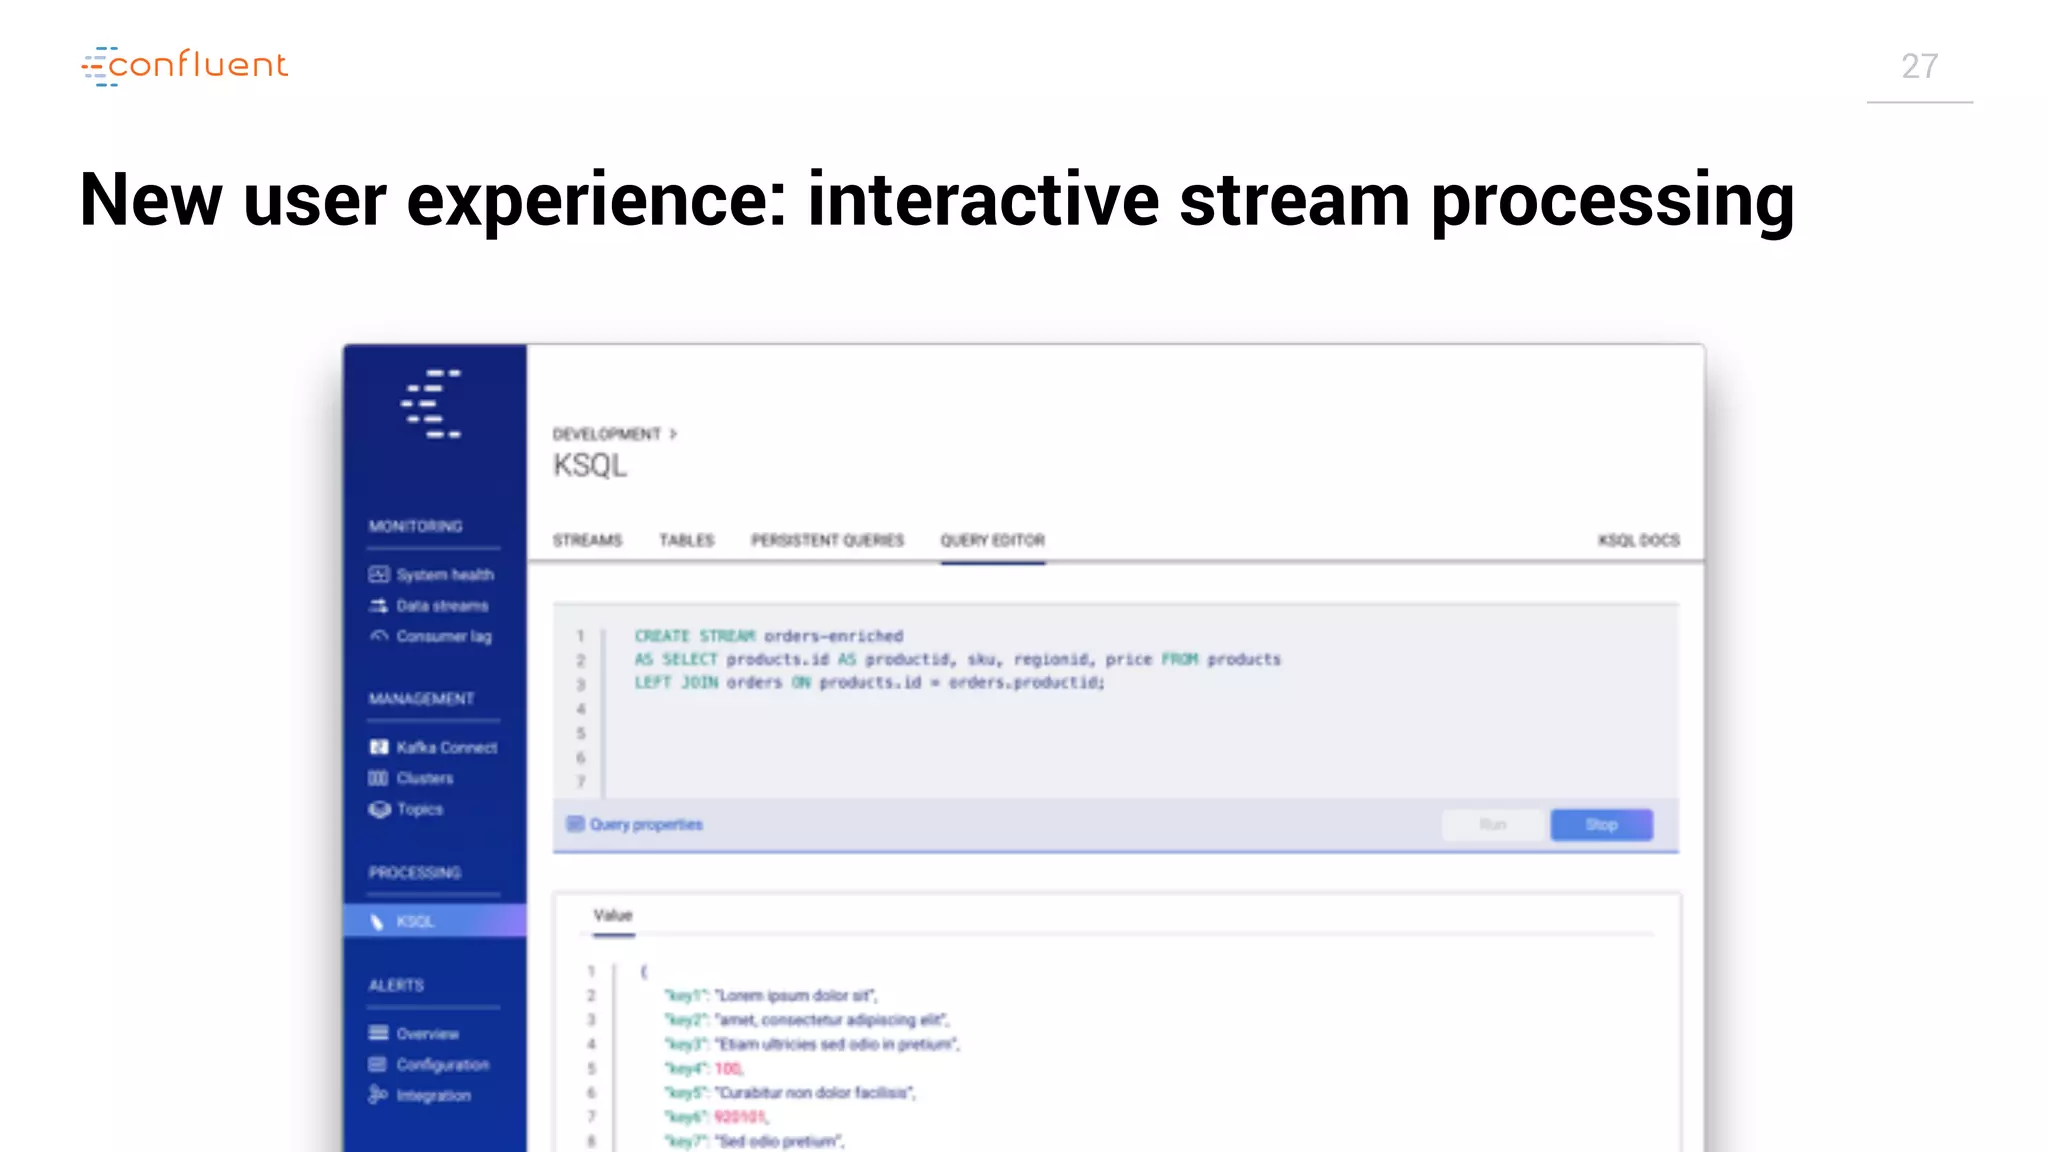Click the Confluent logo in the sidebar
Image resolution: width=2048 pixels, height=1152 pixels.
pyautogui.click(x=431, y=404)
